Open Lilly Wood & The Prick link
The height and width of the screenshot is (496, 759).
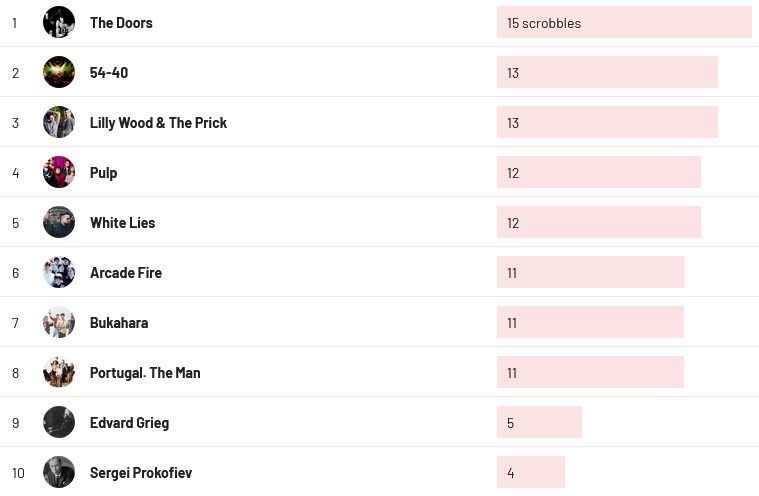click(x=158, y=123)
